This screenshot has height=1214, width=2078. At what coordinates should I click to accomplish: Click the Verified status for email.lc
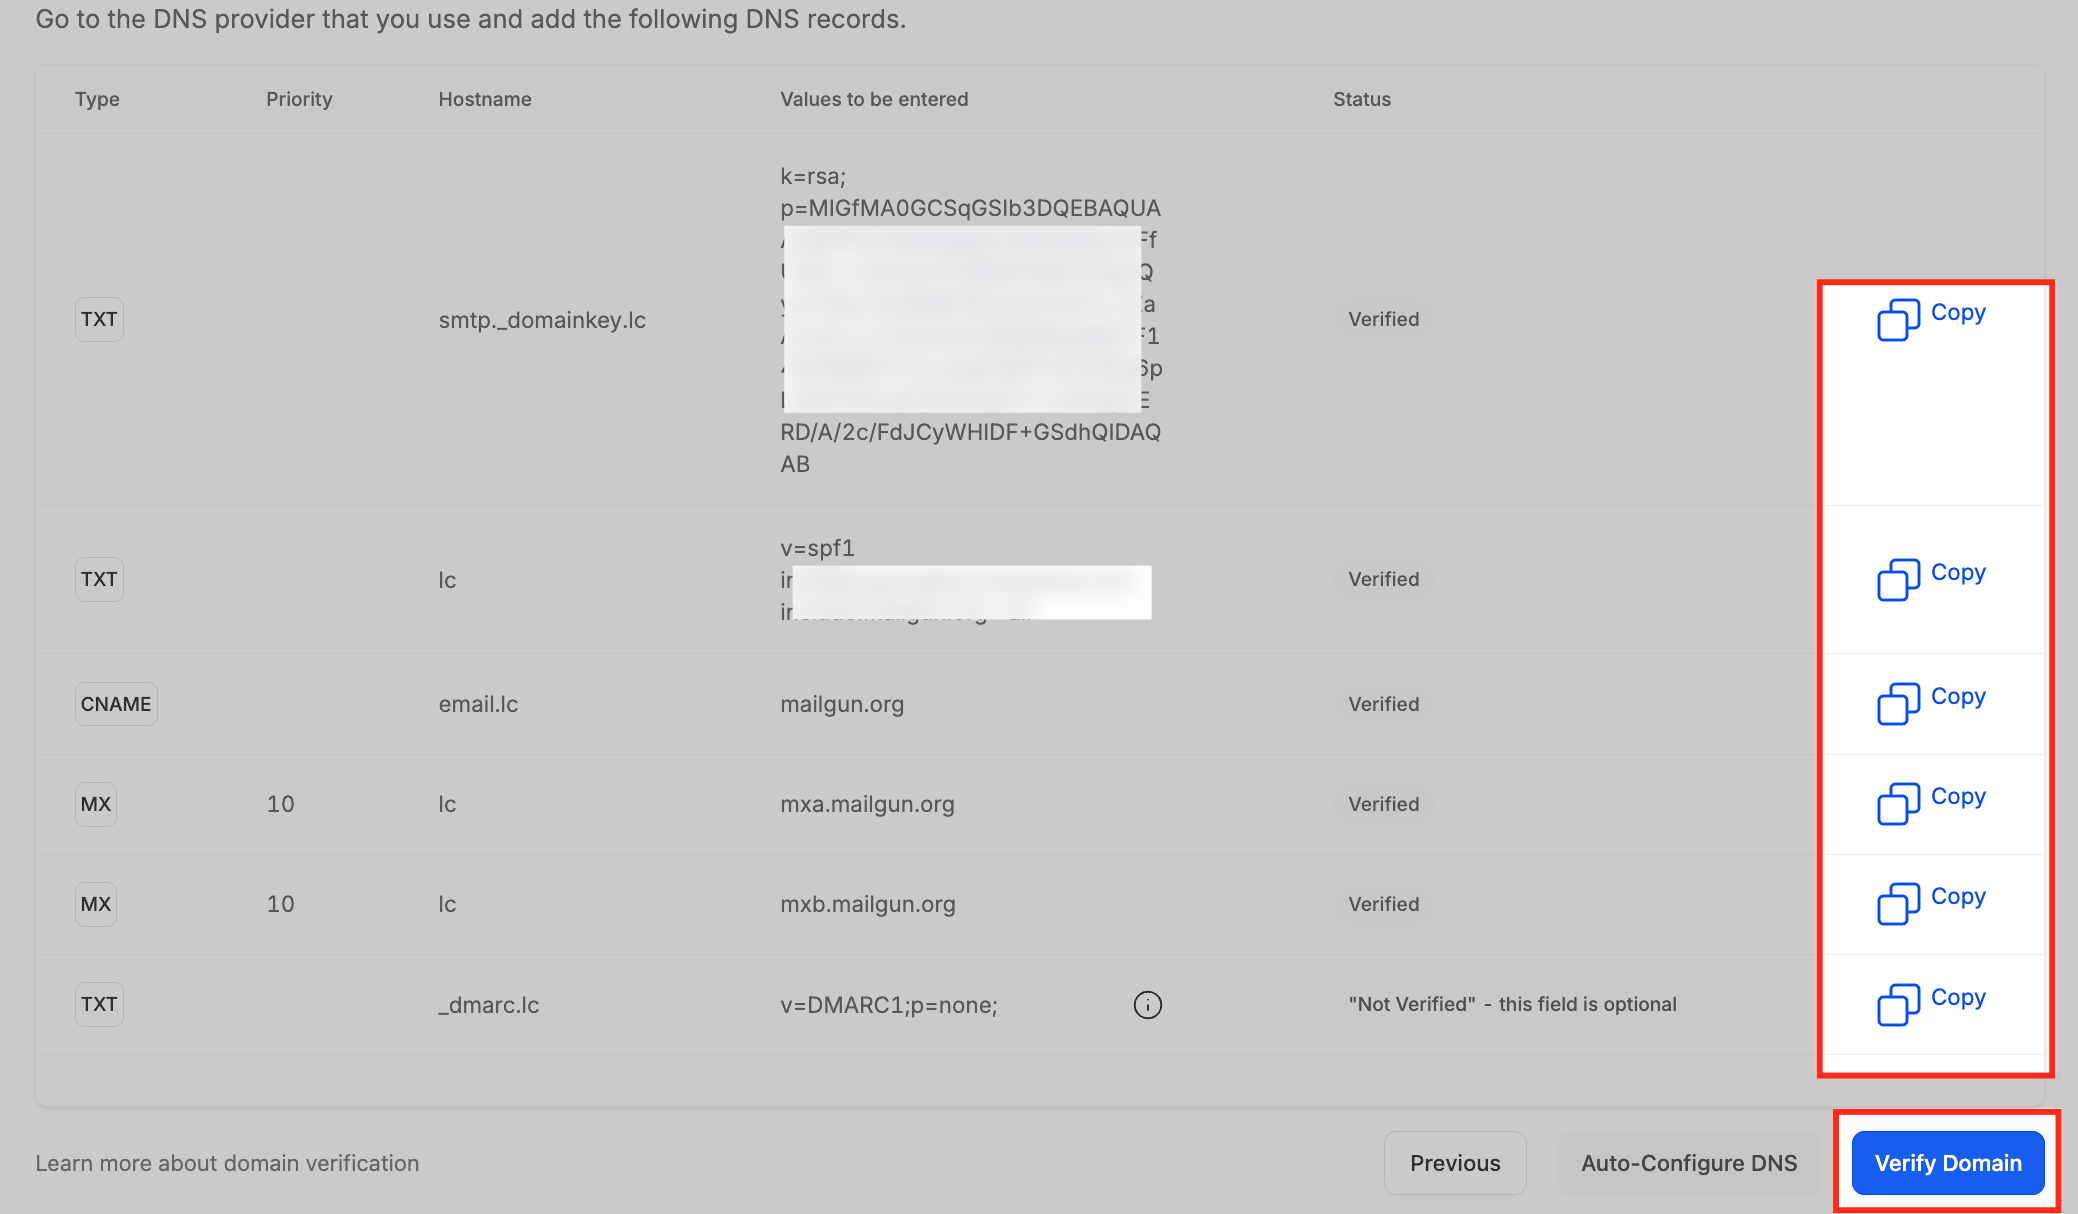pyautogui.click(x=1383, y=704)
